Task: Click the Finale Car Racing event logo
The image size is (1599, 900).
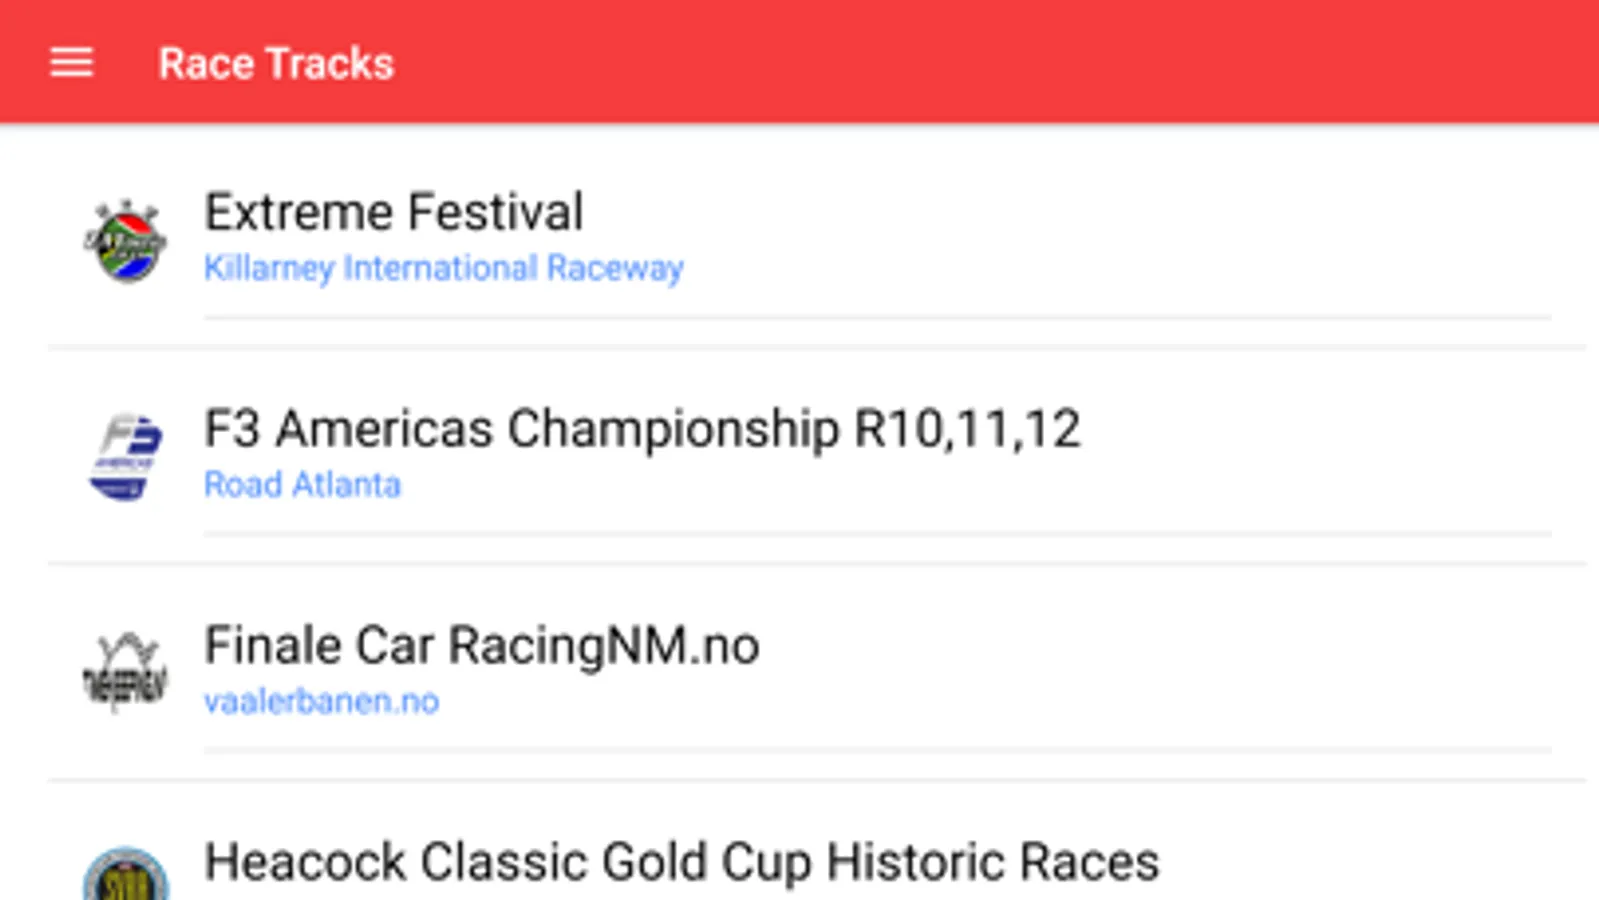Action: pos(125,672)
